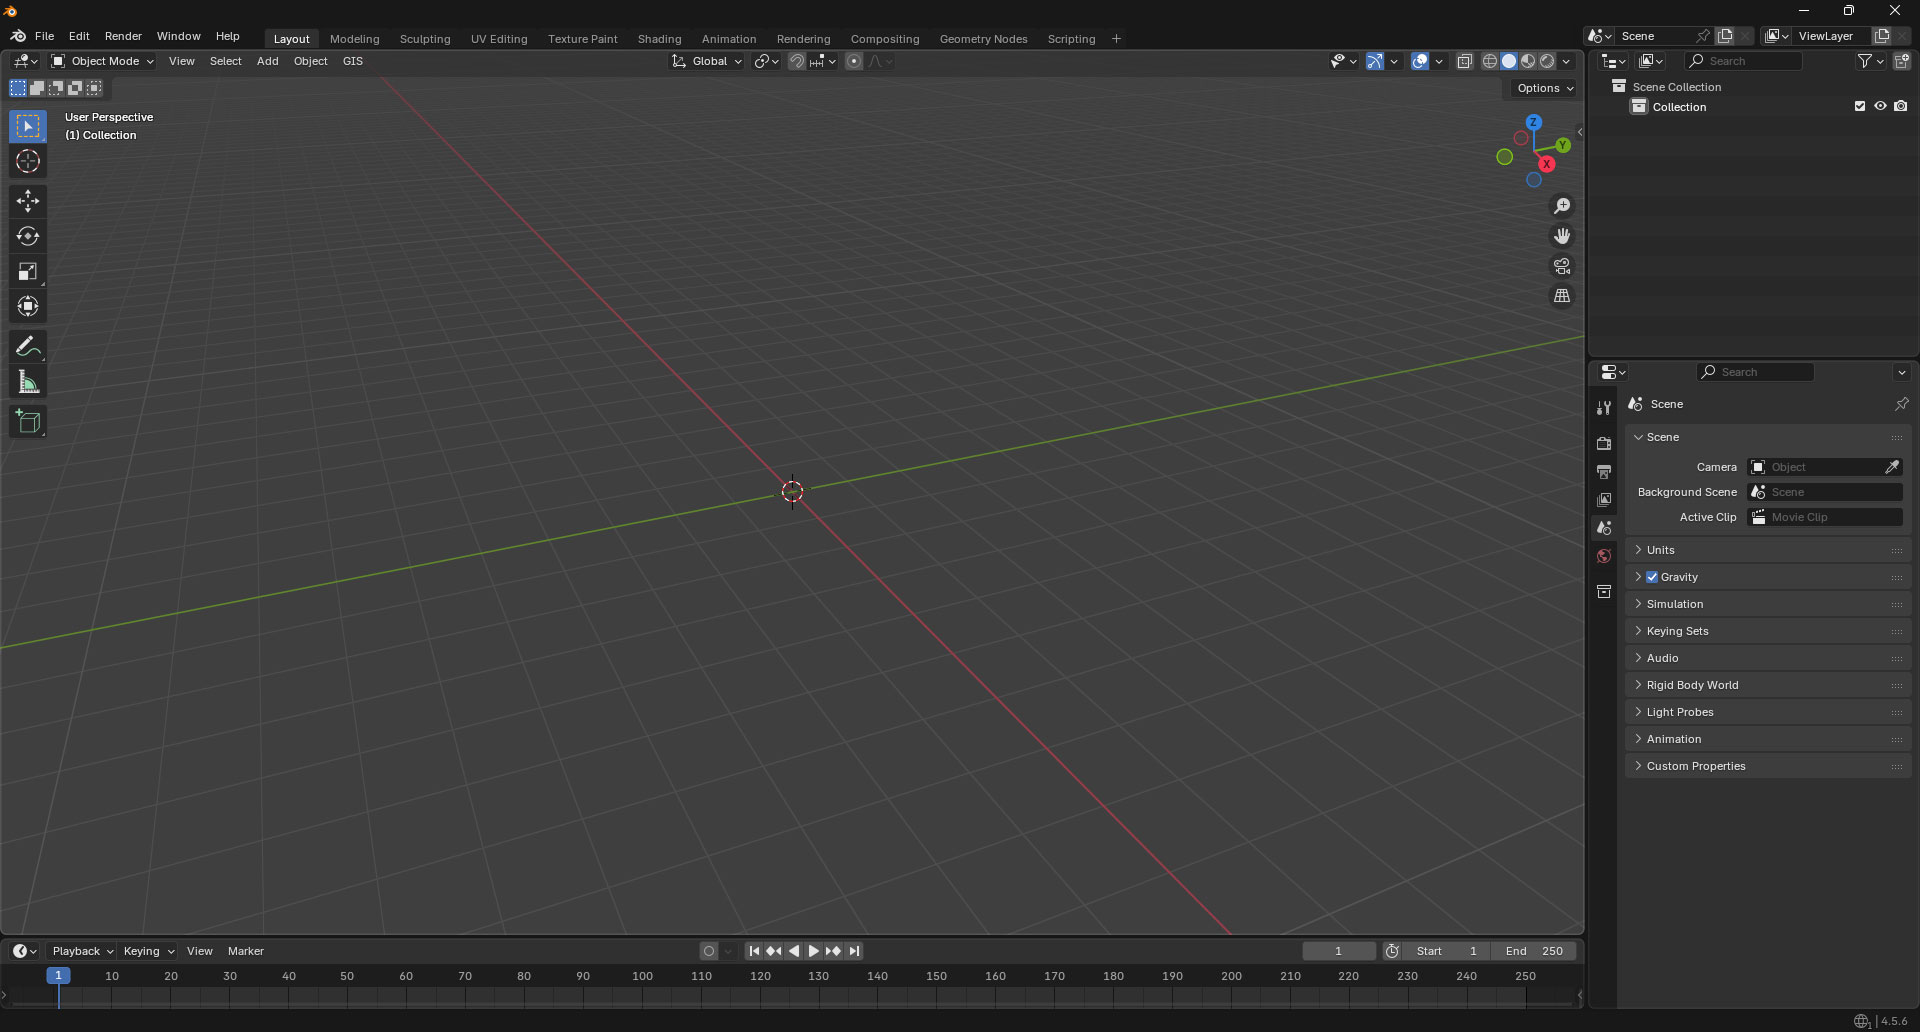This screenshot has height=1032, width=1920.
Task: Select the Scale tool
Action: coord(28,271)
